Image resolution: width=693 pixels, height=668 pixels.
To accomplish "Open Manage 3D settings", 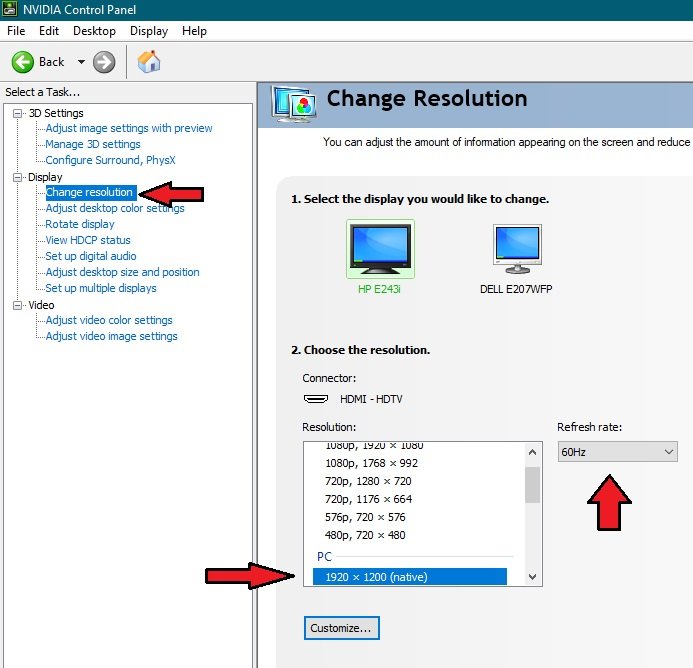I will click(x=93, y=144).
